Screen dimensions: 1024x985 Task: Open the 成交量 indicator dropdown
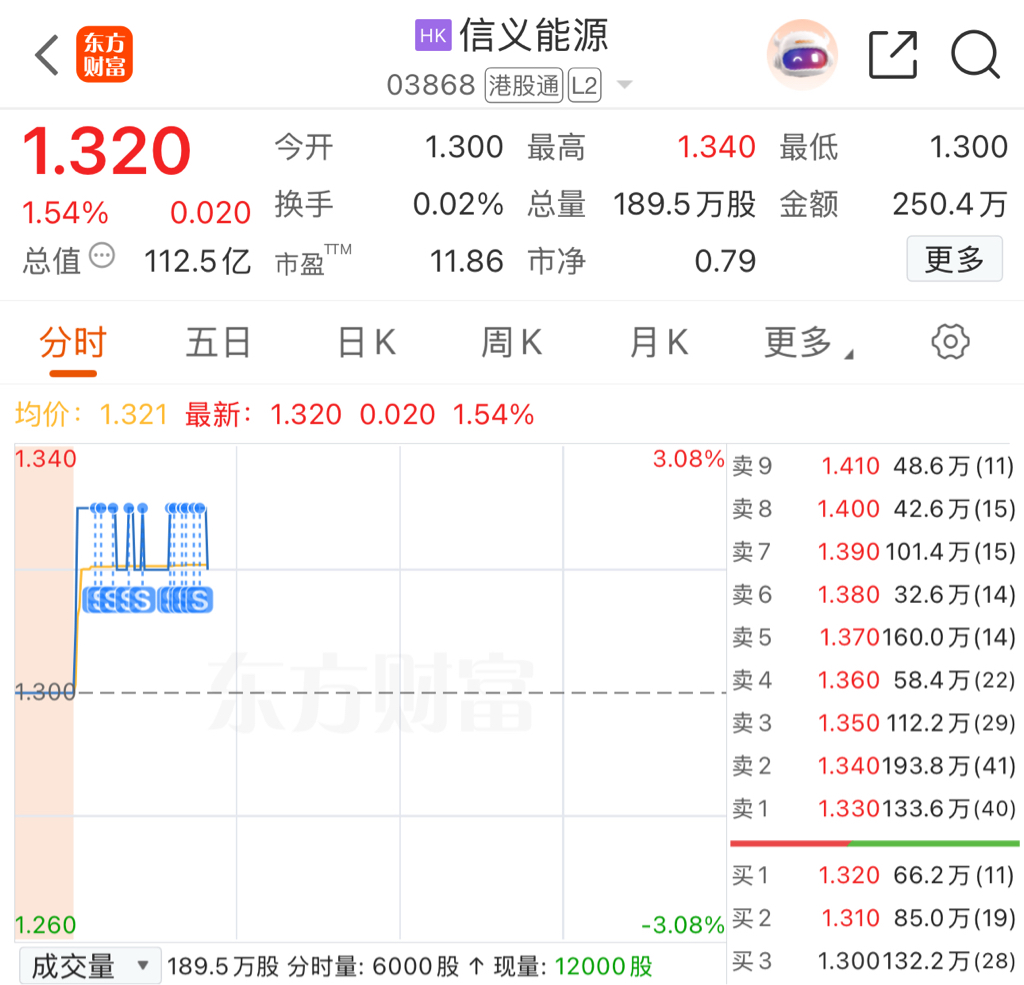point(90,966)
